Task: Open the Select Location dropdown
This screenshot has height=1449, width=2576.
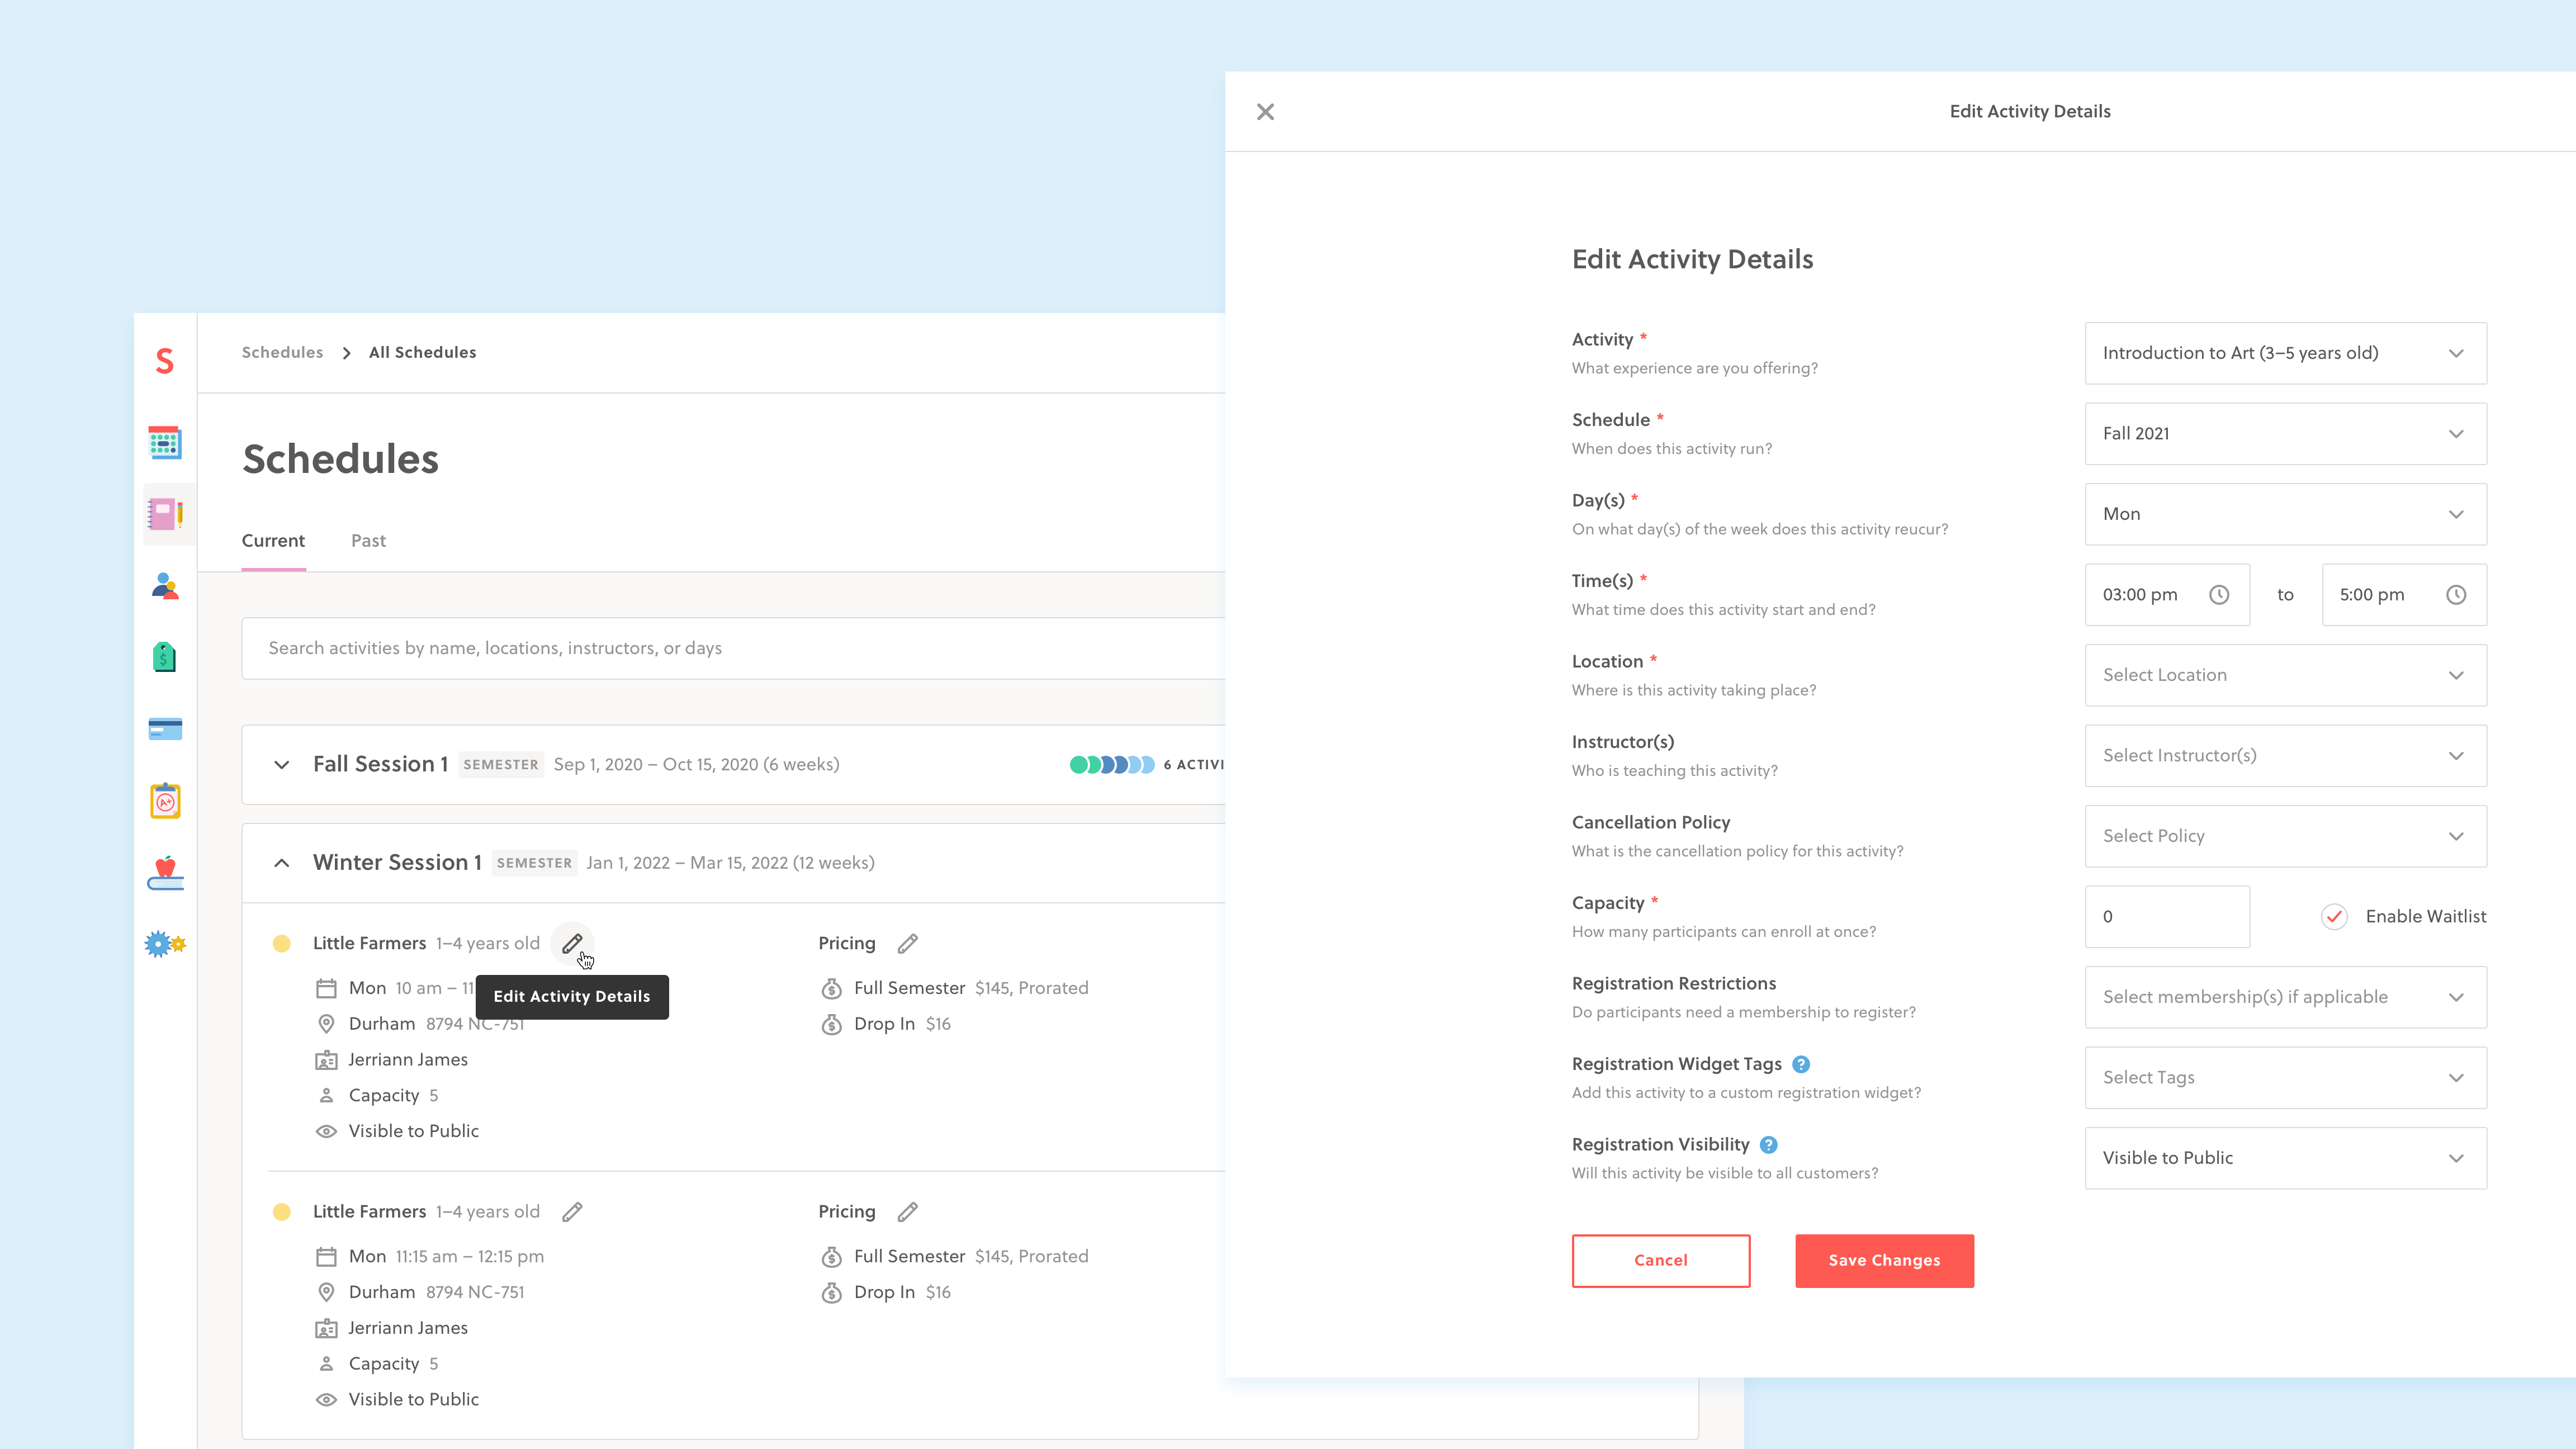Action: pyautogui.click(x=2285, y=675)
